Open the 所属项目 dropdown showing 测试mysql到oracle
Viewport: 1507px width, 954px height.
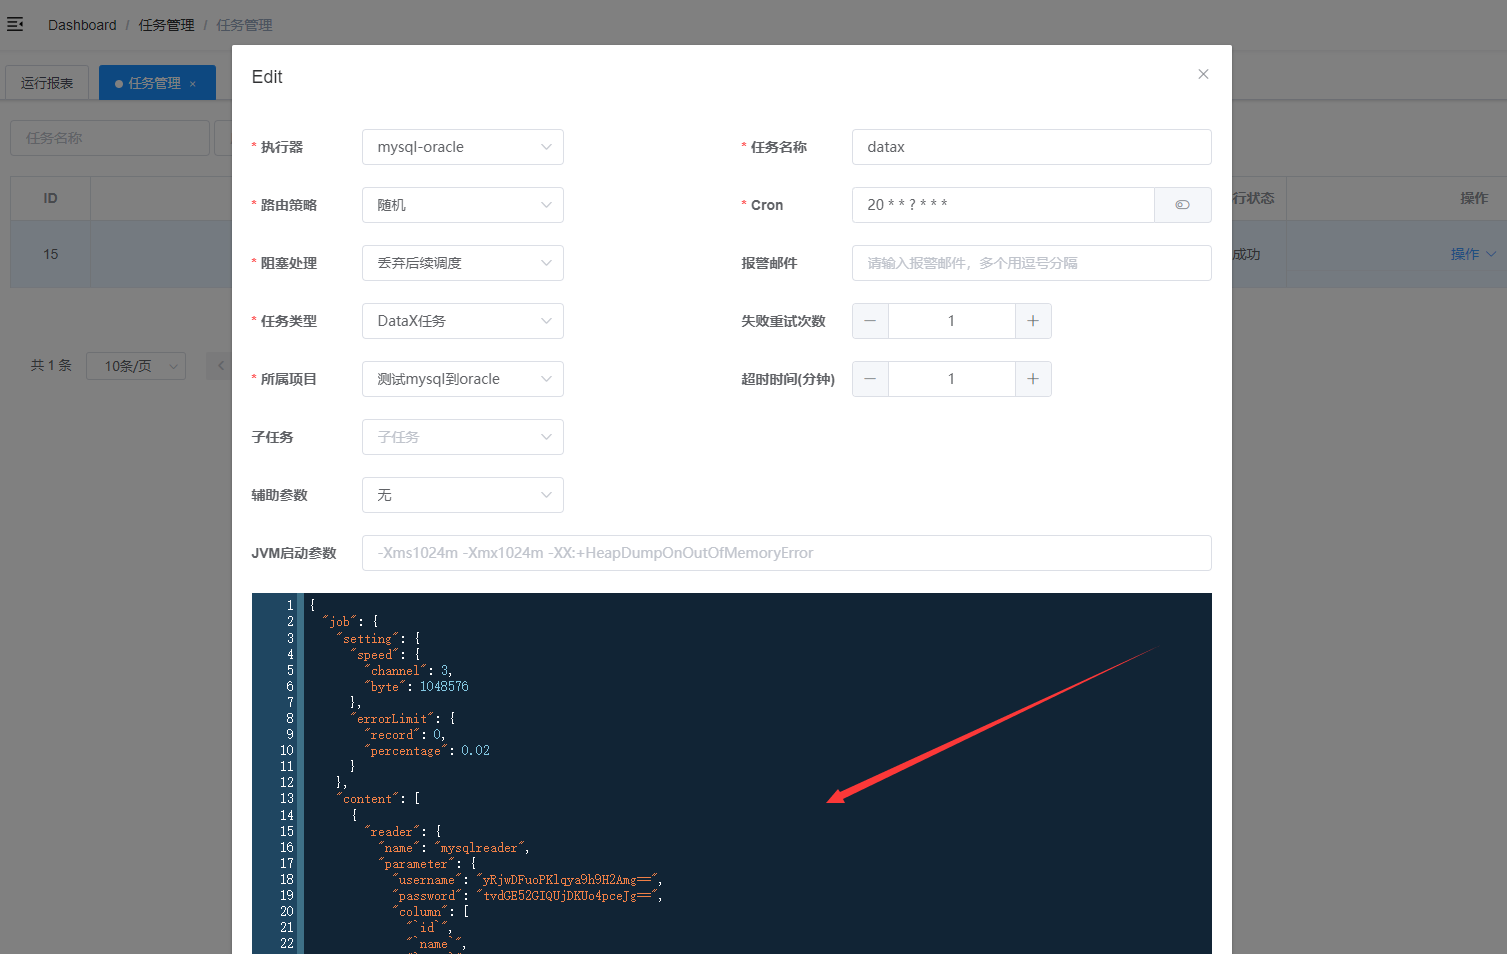[462, 378]
